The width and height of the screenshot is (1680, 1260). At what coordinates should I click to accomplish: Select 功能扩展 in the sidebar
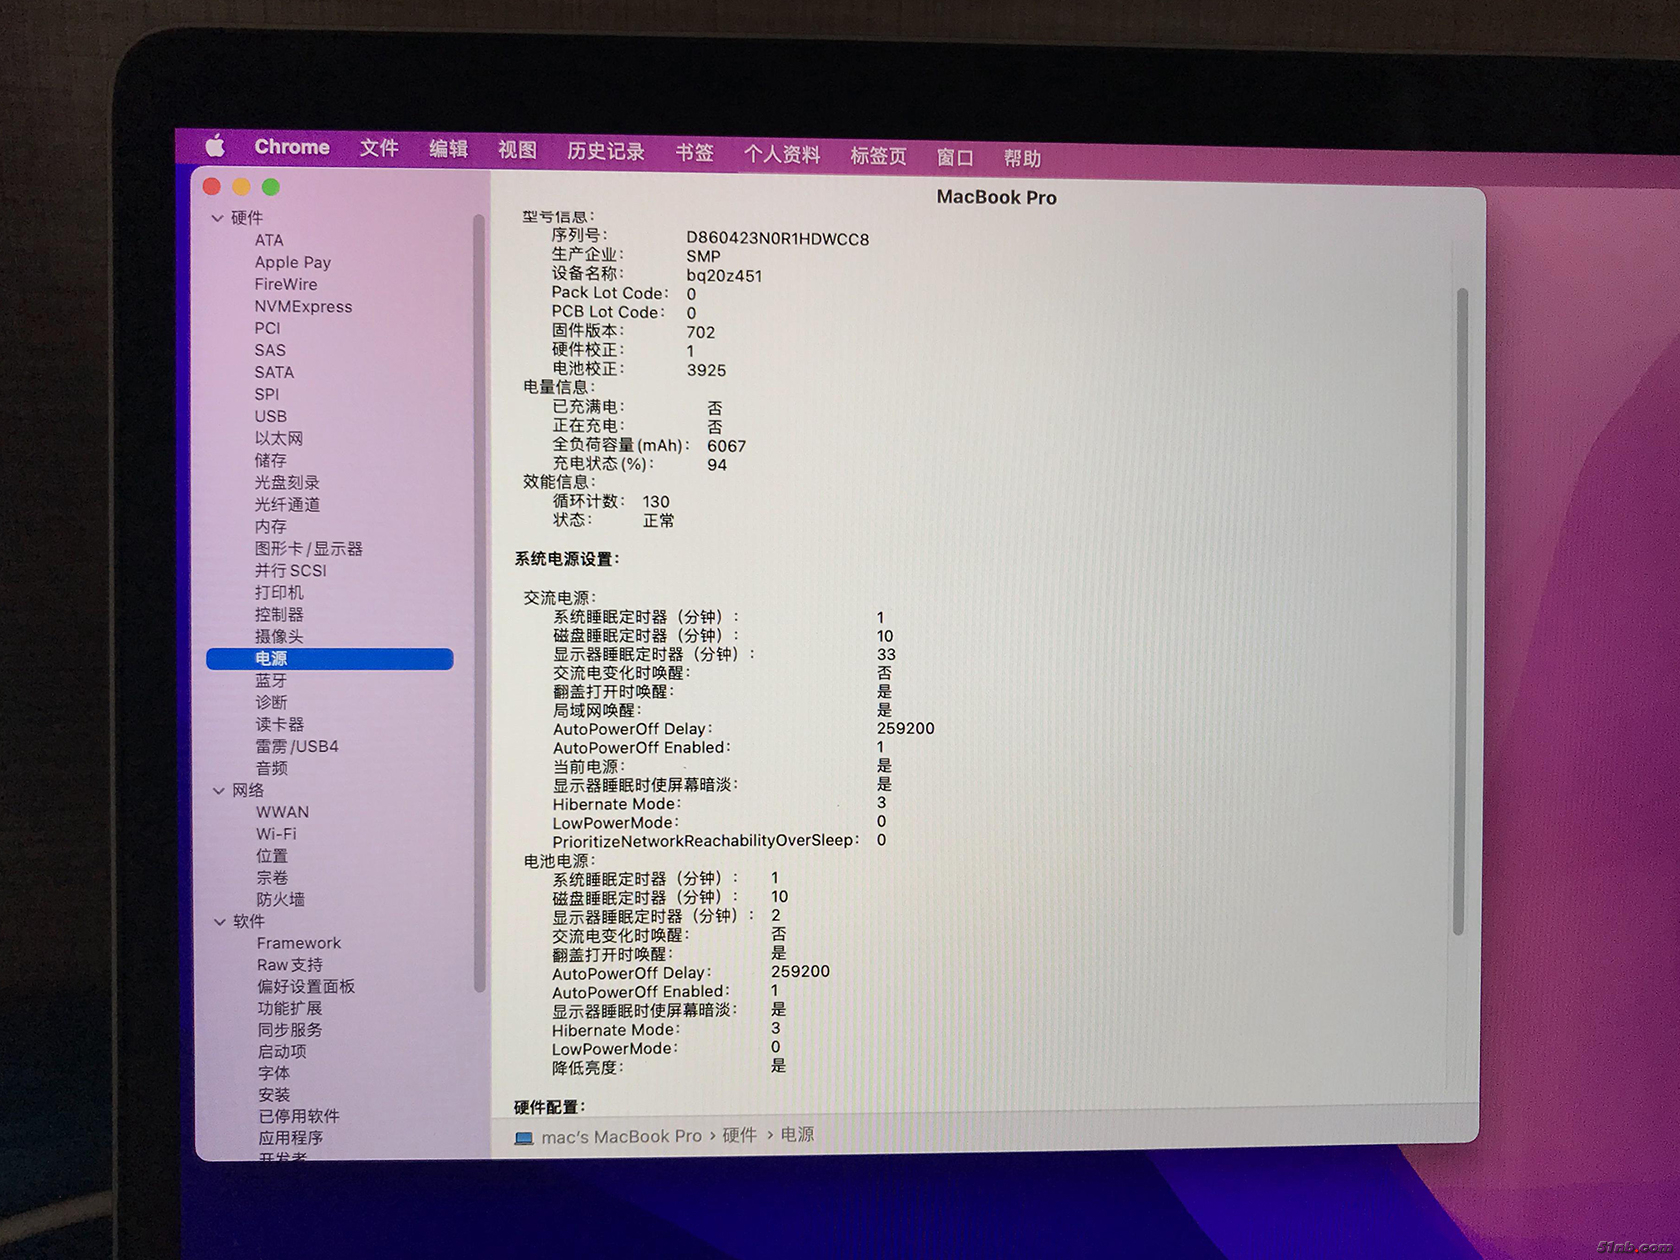(290, 1008)
